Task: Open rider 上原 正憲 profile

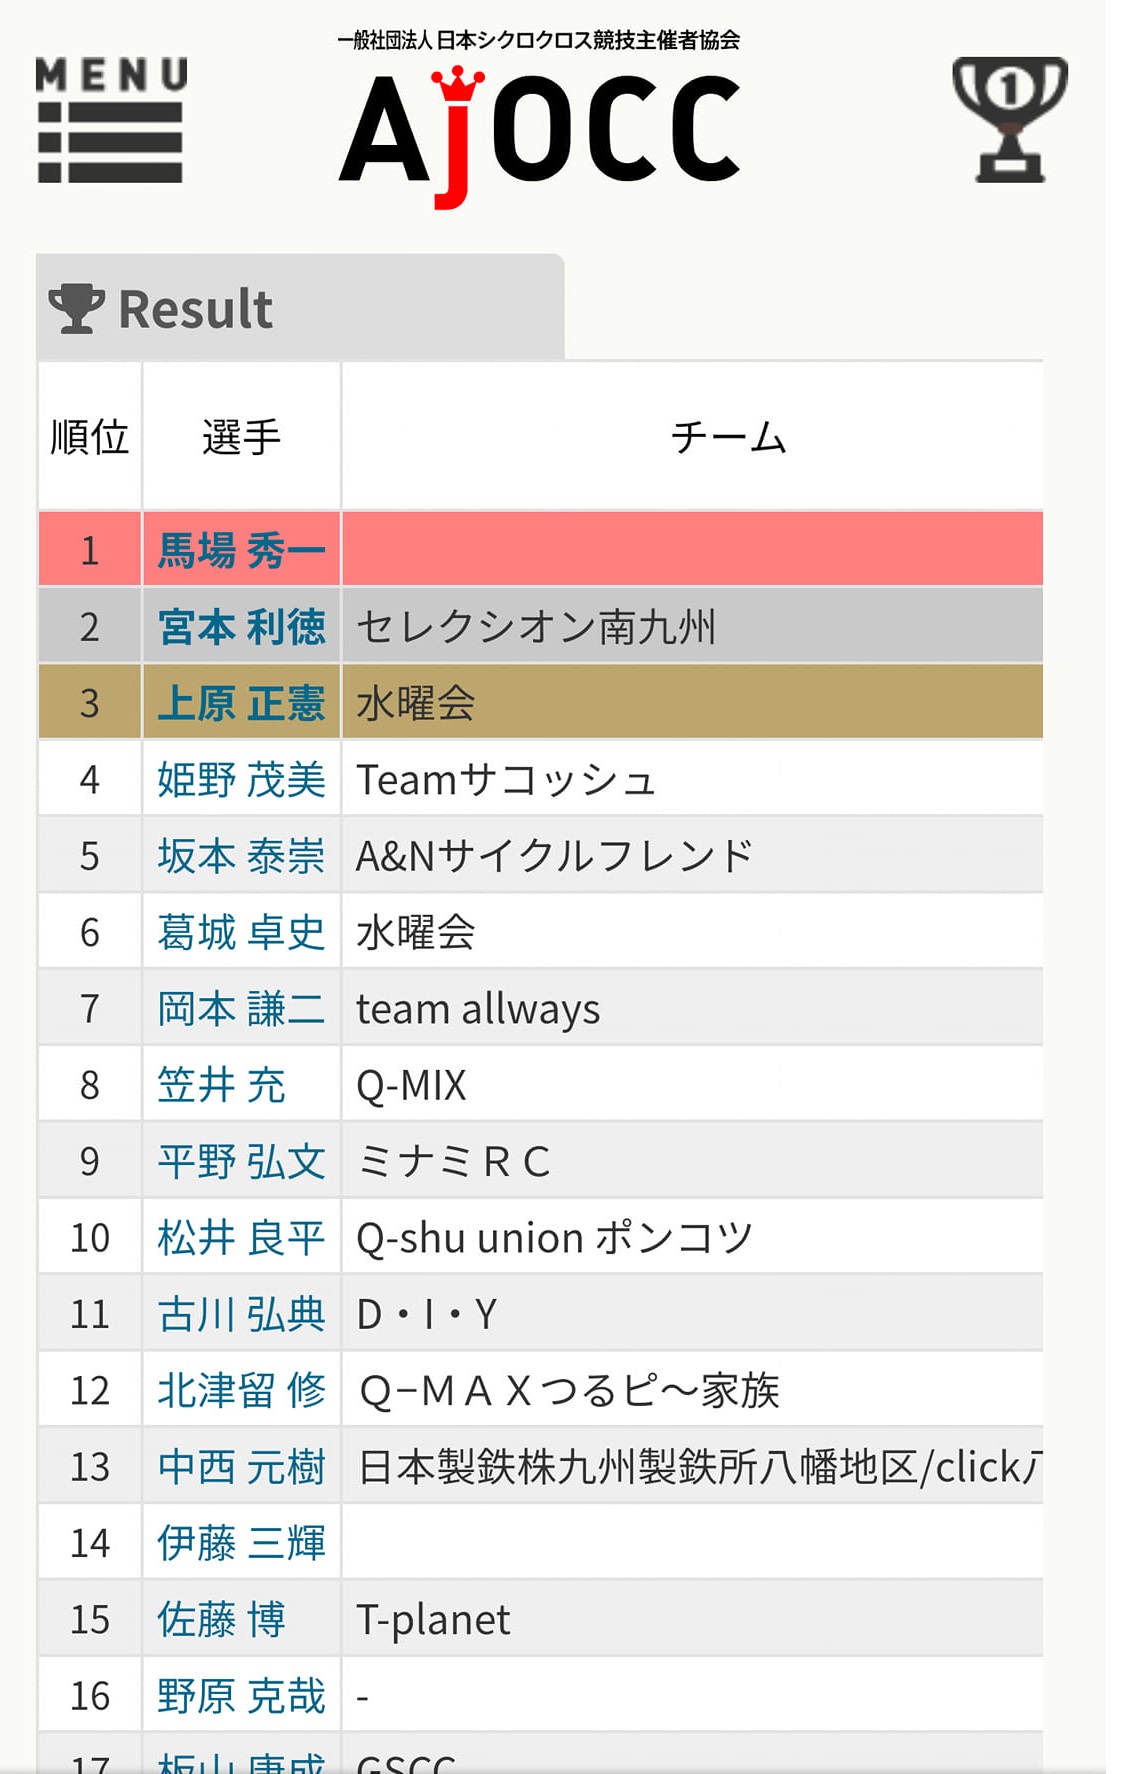Action: [241, 703]
